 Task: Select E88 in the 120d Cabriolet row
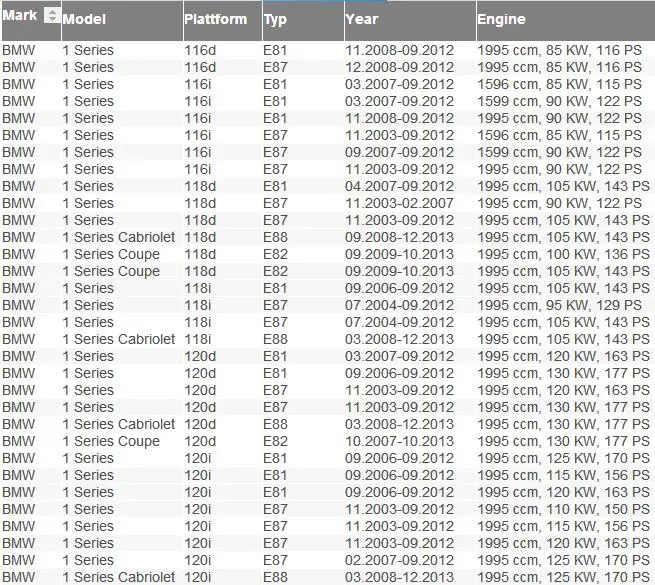pos(275,424)
